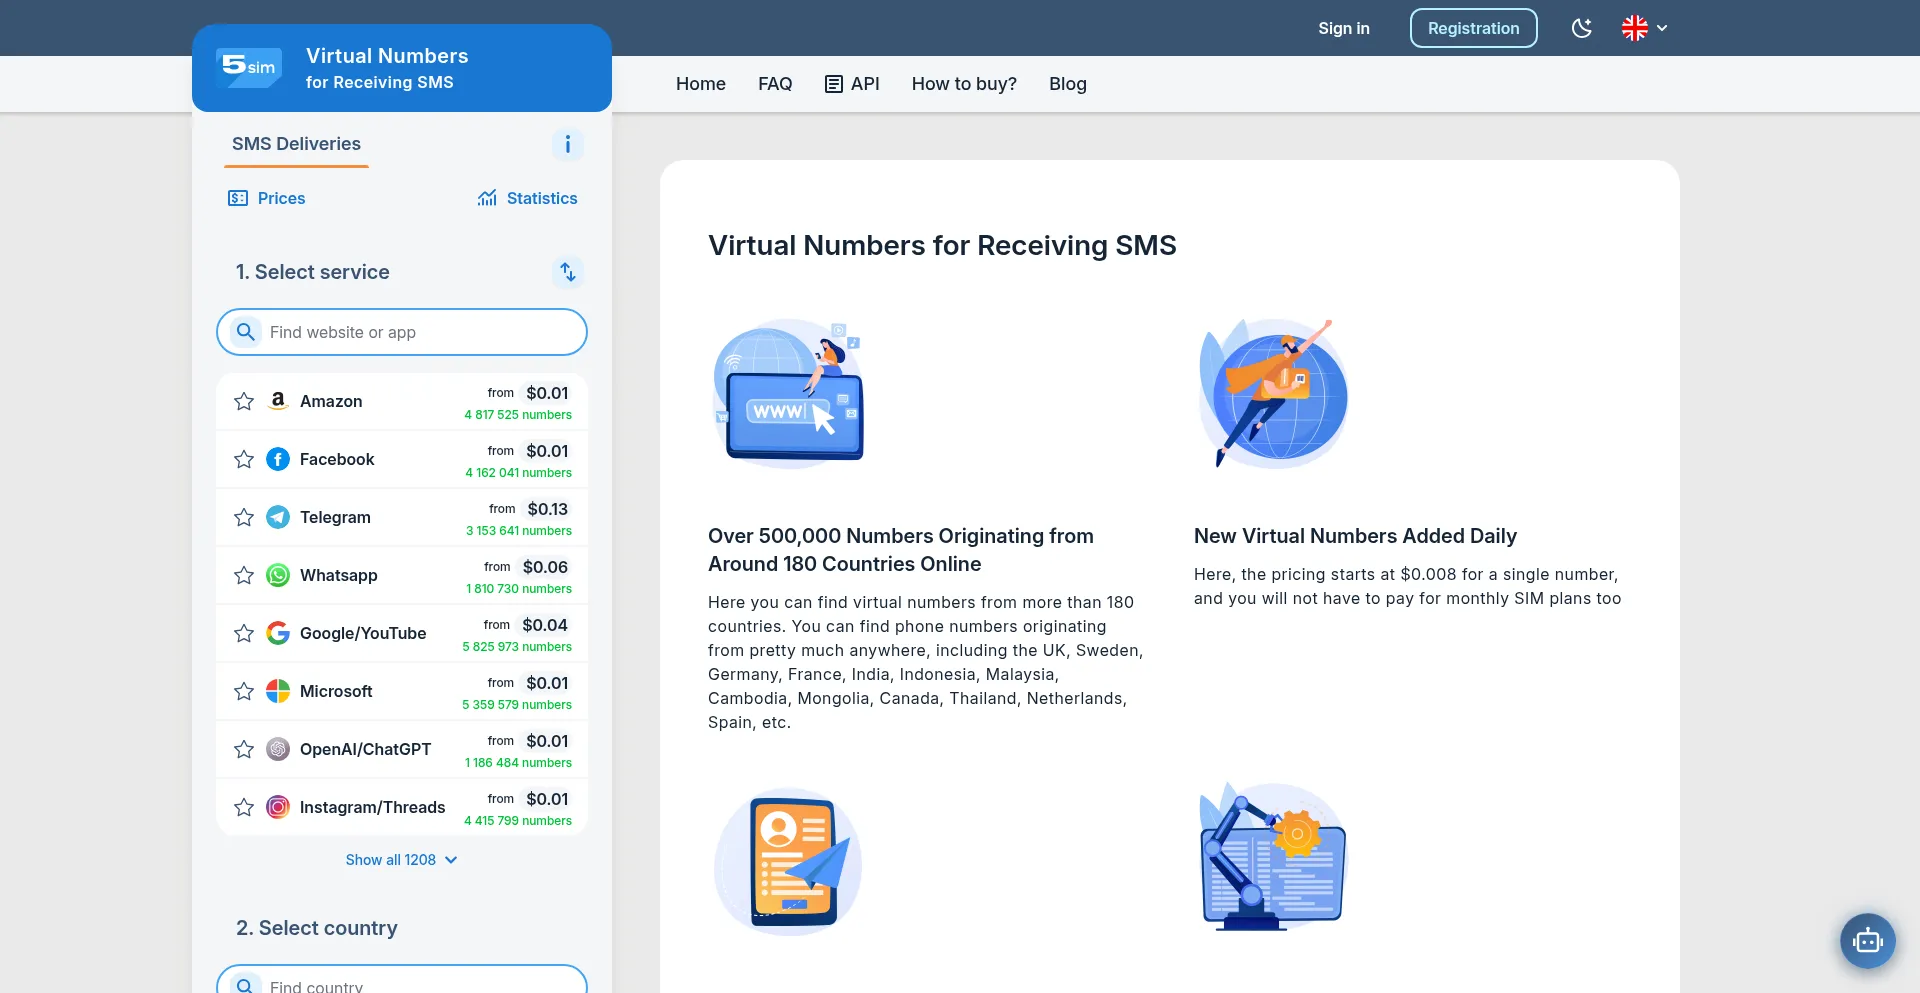The image size is (1920, 993).
Task: Click the search magnifier in country field
Action: point(245,986)
